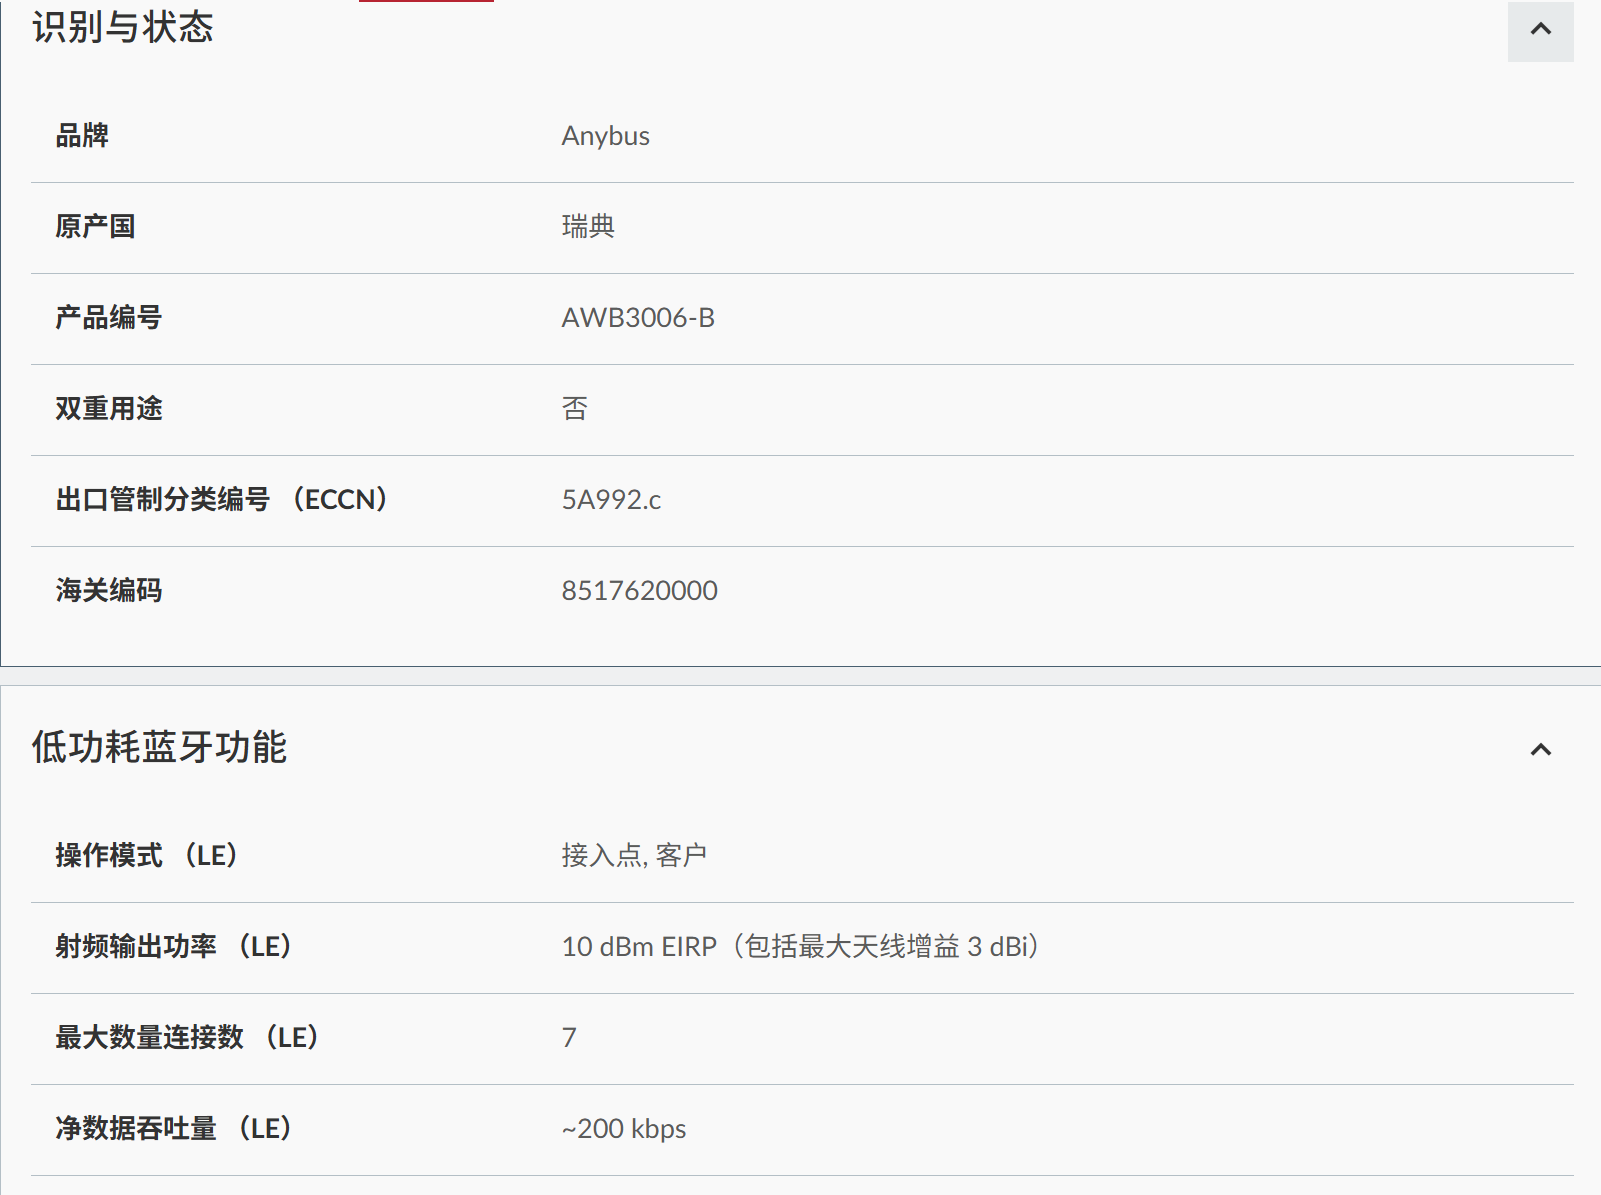Select the 否 dual-use value
This screenshot has height=1195, width=1601.
[574, 409]
